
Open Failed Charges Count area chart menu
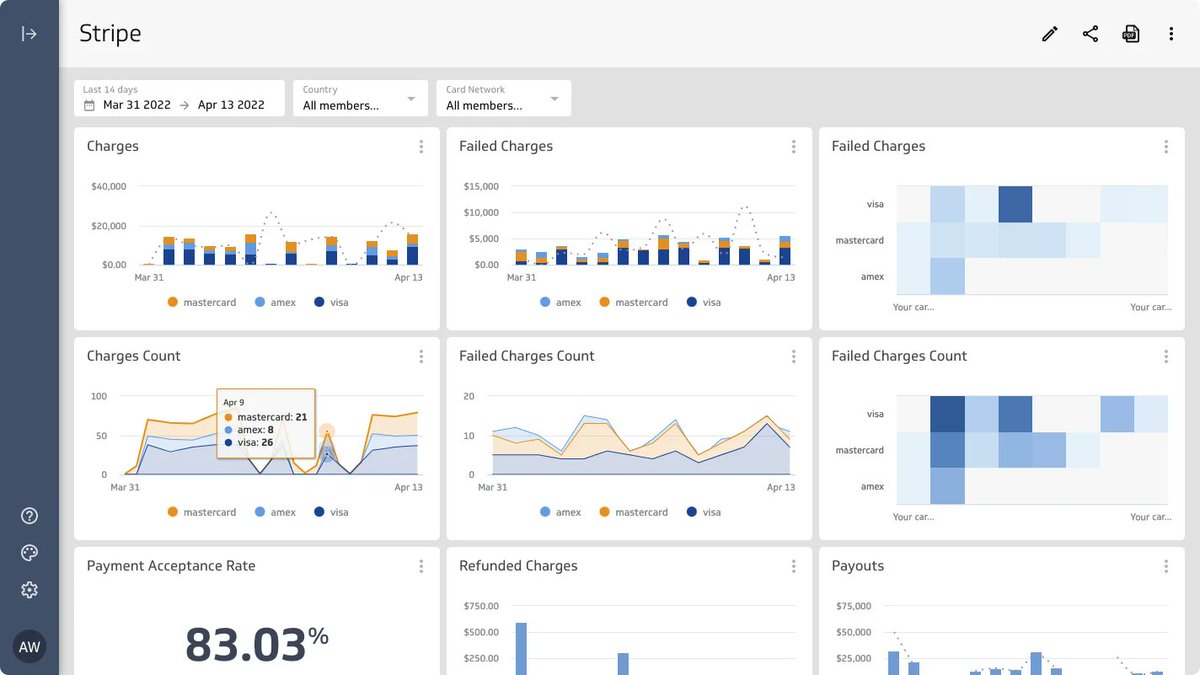point(793,357)
